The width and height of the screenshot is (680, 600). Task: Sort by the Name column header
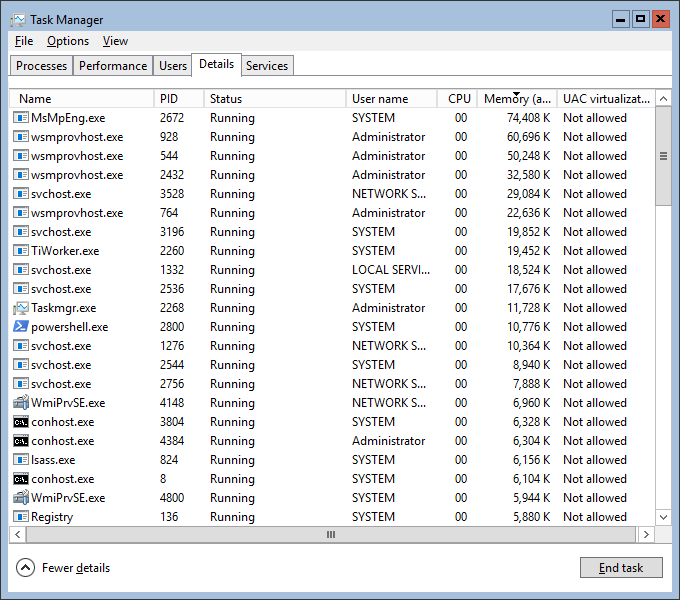(82, 99)
